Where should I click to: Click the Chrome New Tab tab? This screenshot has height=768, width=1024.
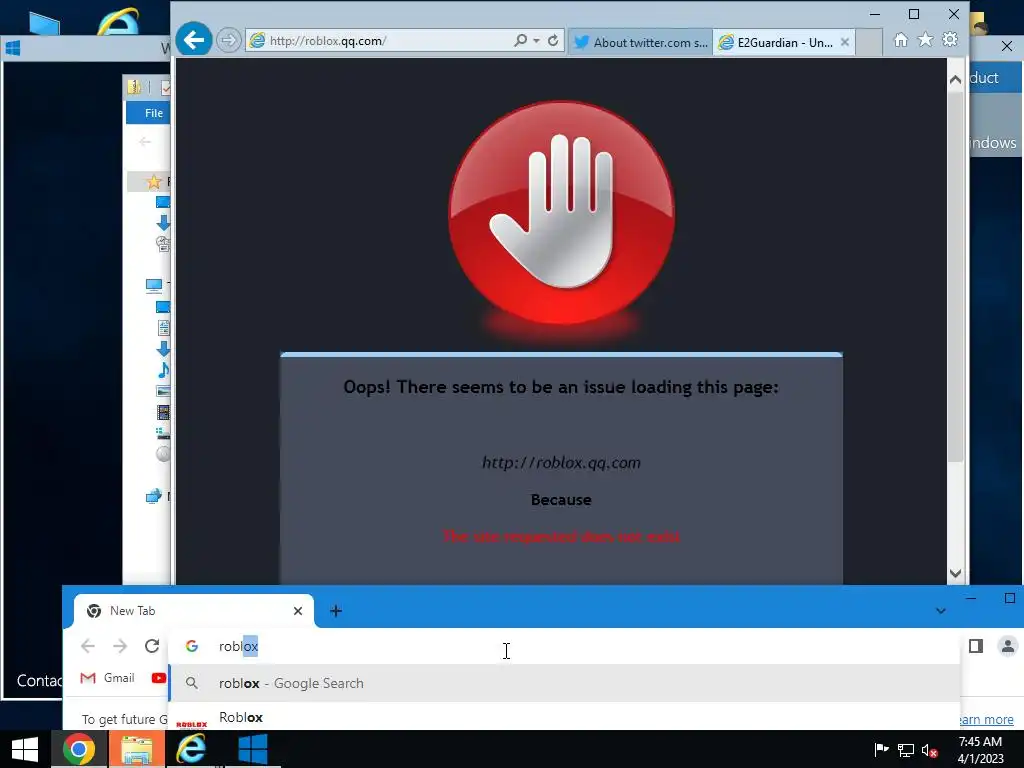193,611
